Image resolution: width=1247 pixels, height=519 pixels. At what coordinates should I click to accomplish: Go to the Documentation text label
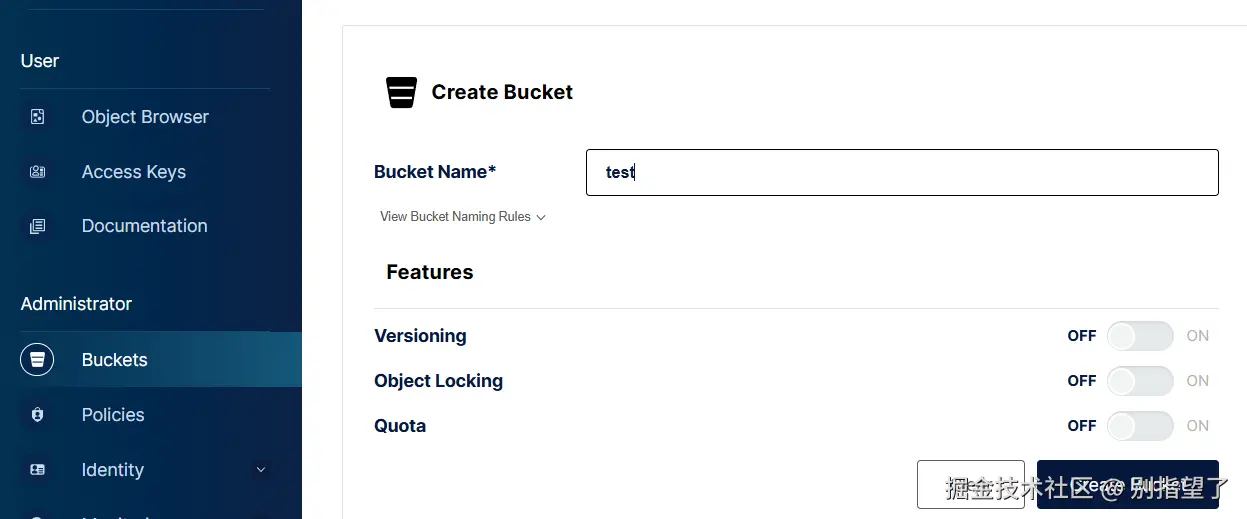[x=145, y=226]
